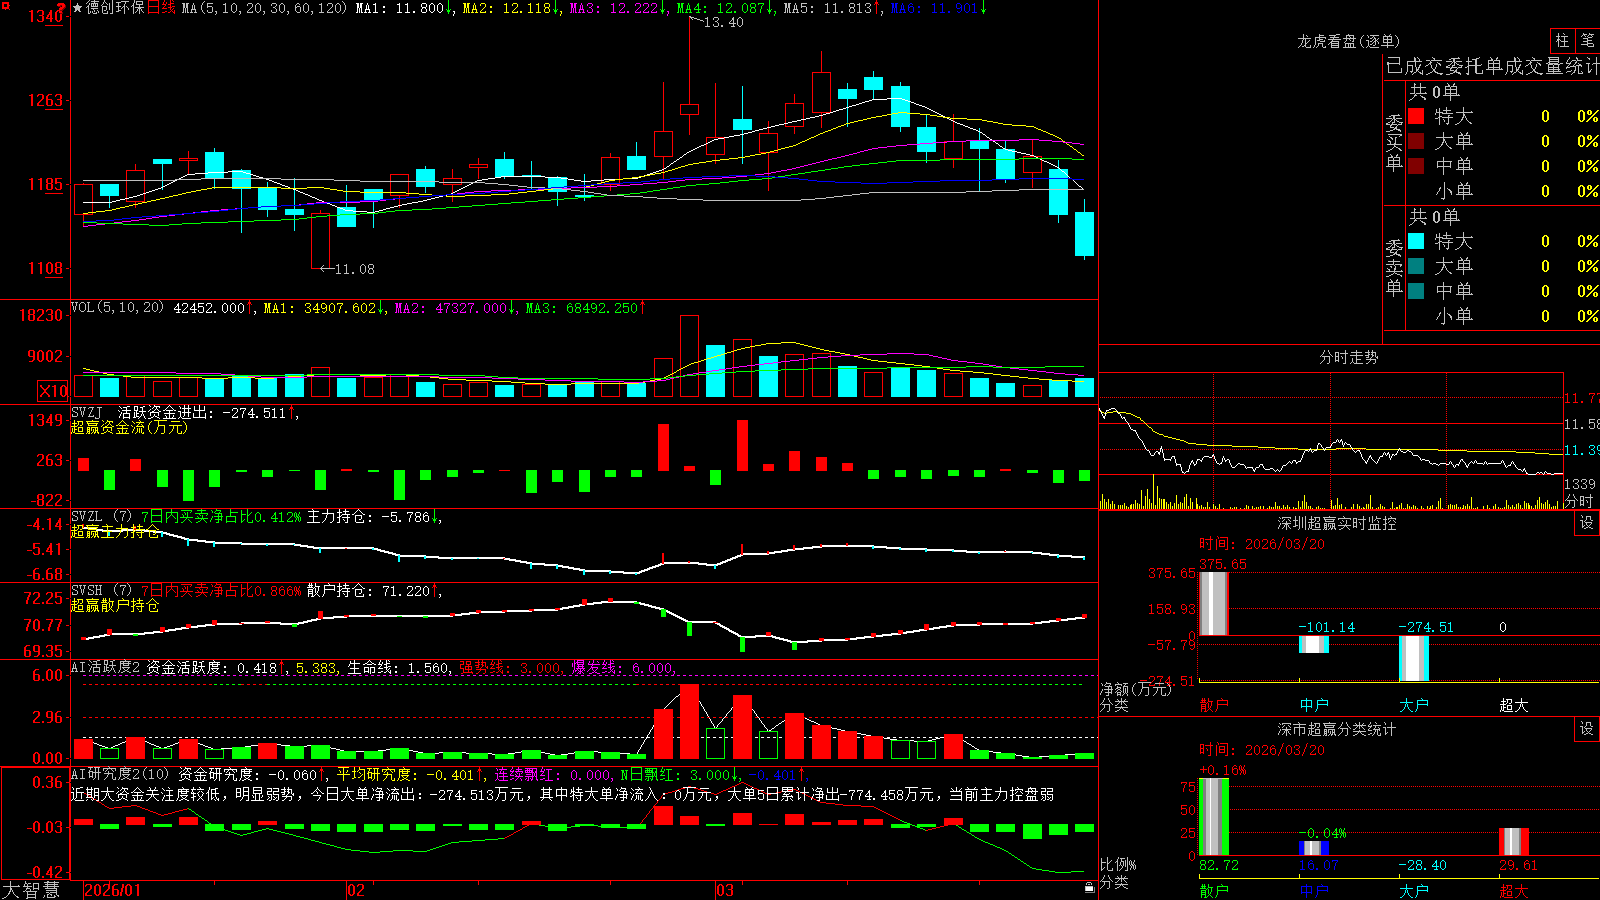Click the AI活跃度2 indicator label
The width and height of the screenshot is (1600, 900).
pyautogui.click(x=105, y=667)
